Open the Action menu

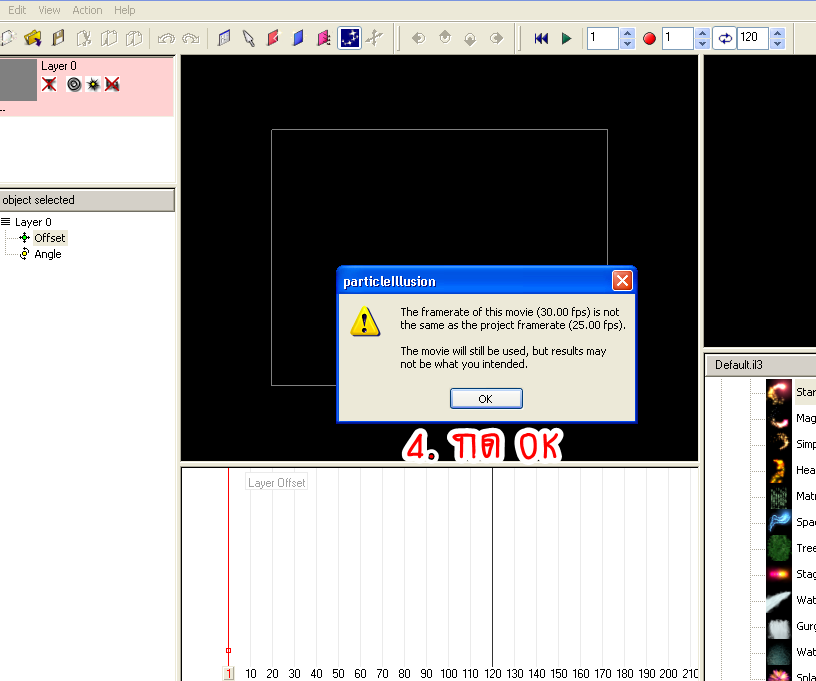point(87,10)
